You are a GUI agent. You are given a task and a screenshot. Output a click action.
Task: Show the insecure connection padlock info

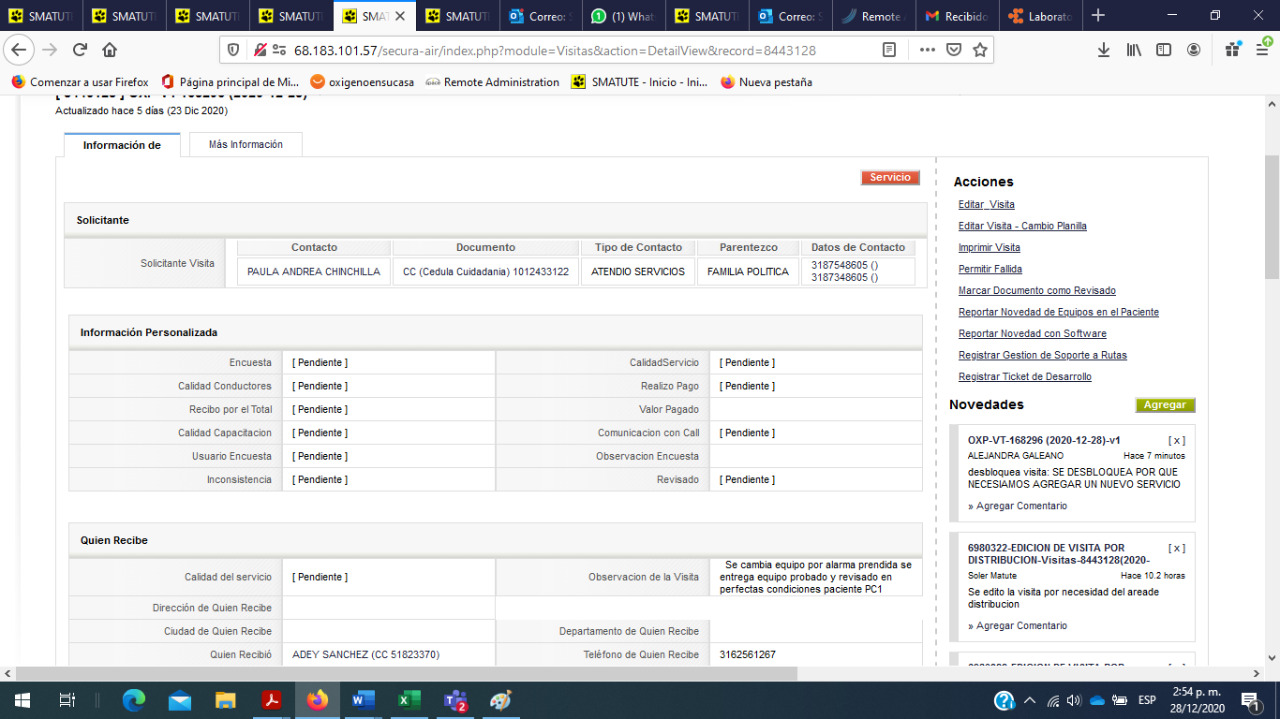click(259, 50)
